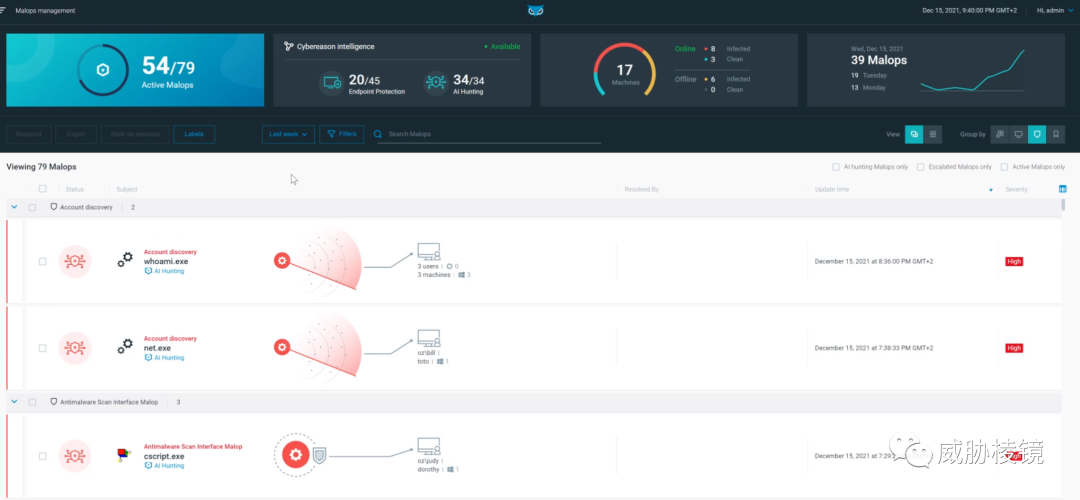Open the whoami.exe Malop
The height and width of the screenshot is (500, 1080).
(x=166, y=262)
